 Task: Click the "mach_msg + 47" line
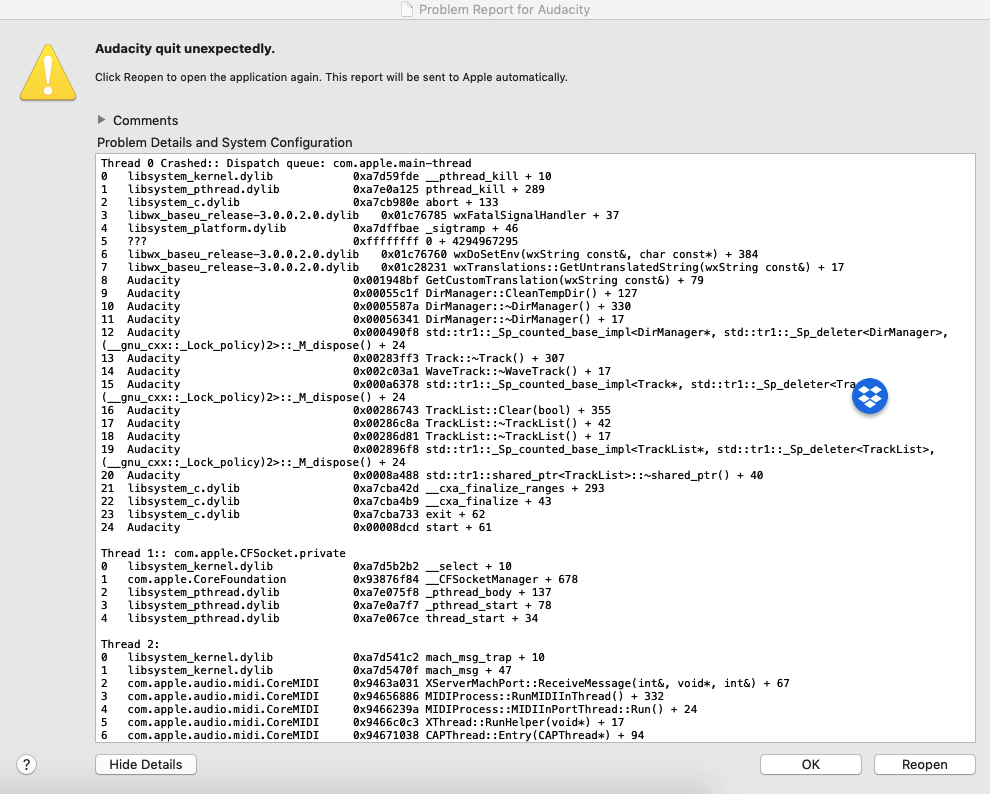(306, 670)
